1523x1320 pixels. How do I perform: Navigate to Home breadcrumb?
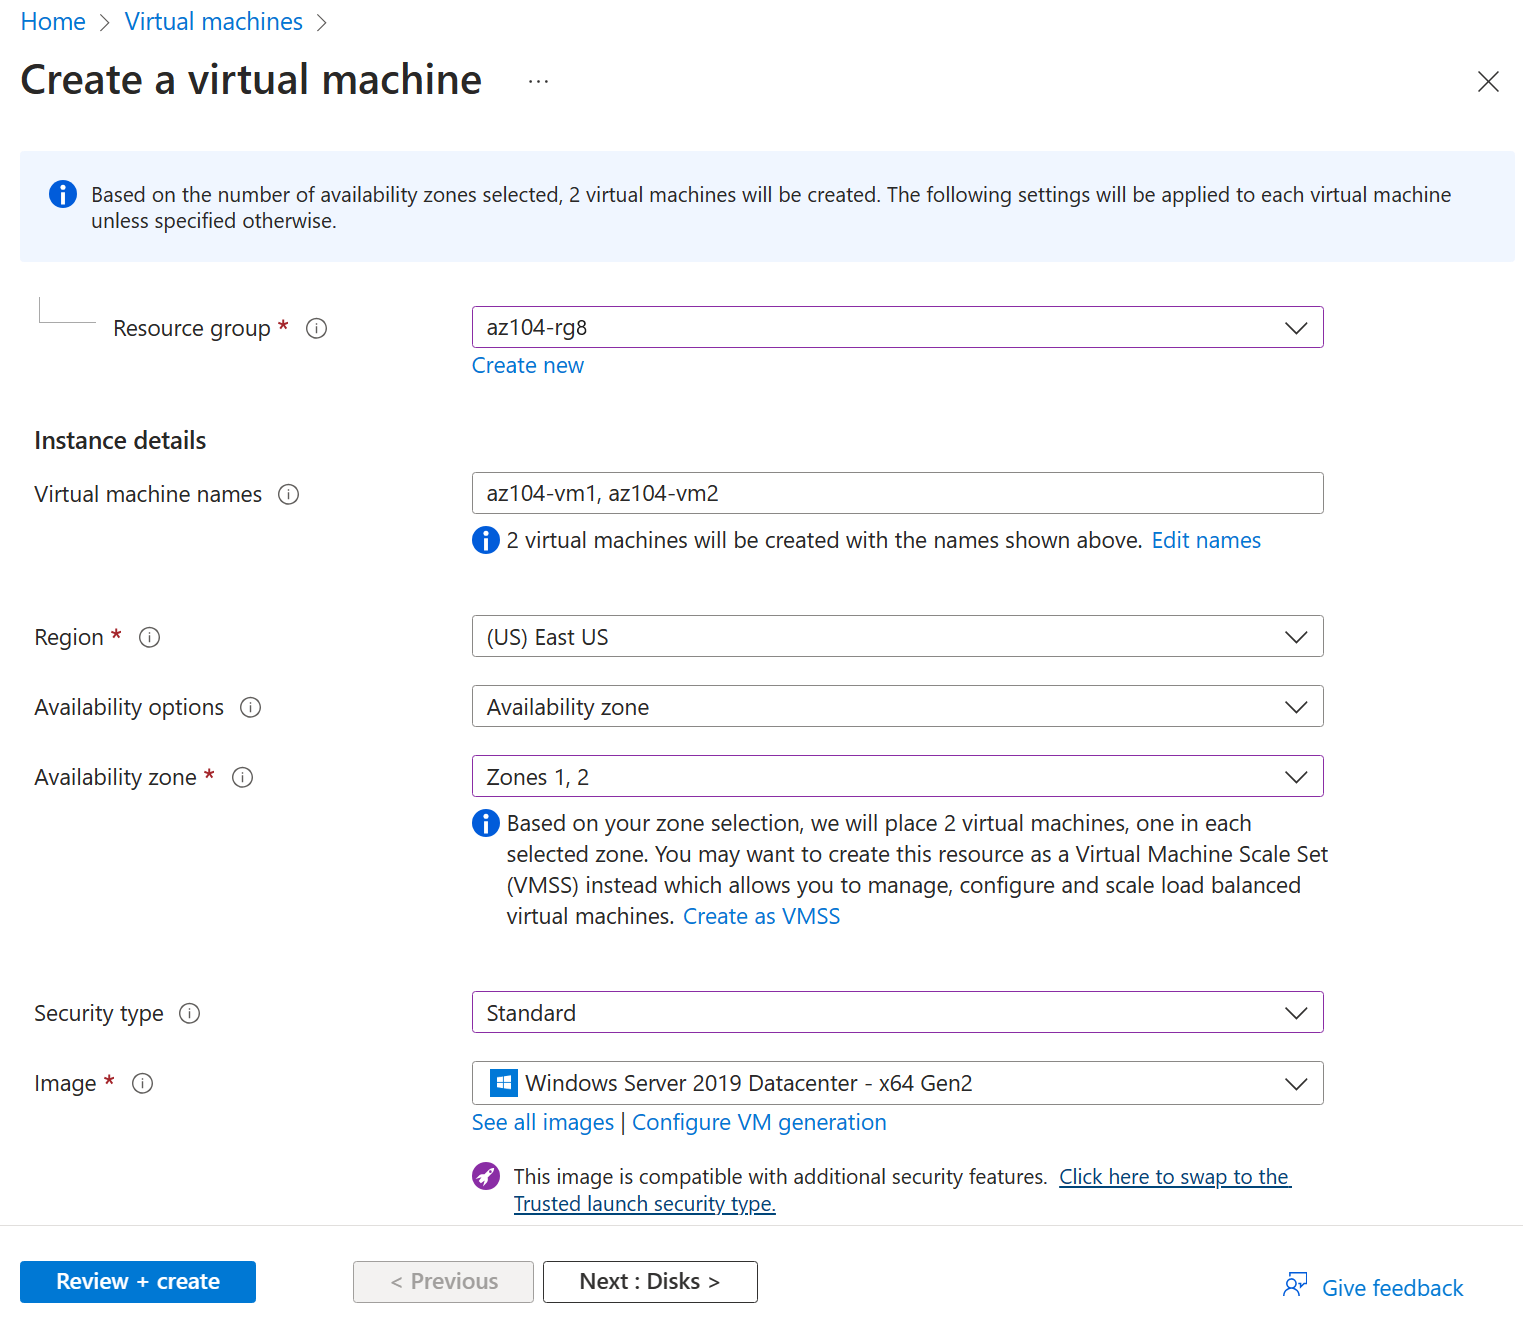coord(52,21)
